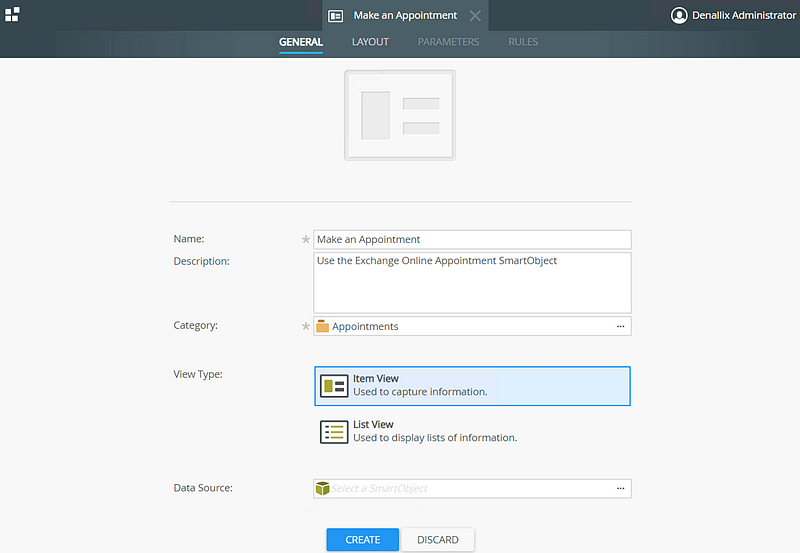Click into the Description text area
Image resolution: width=800 pixels, height=553 pixels.
472,283
